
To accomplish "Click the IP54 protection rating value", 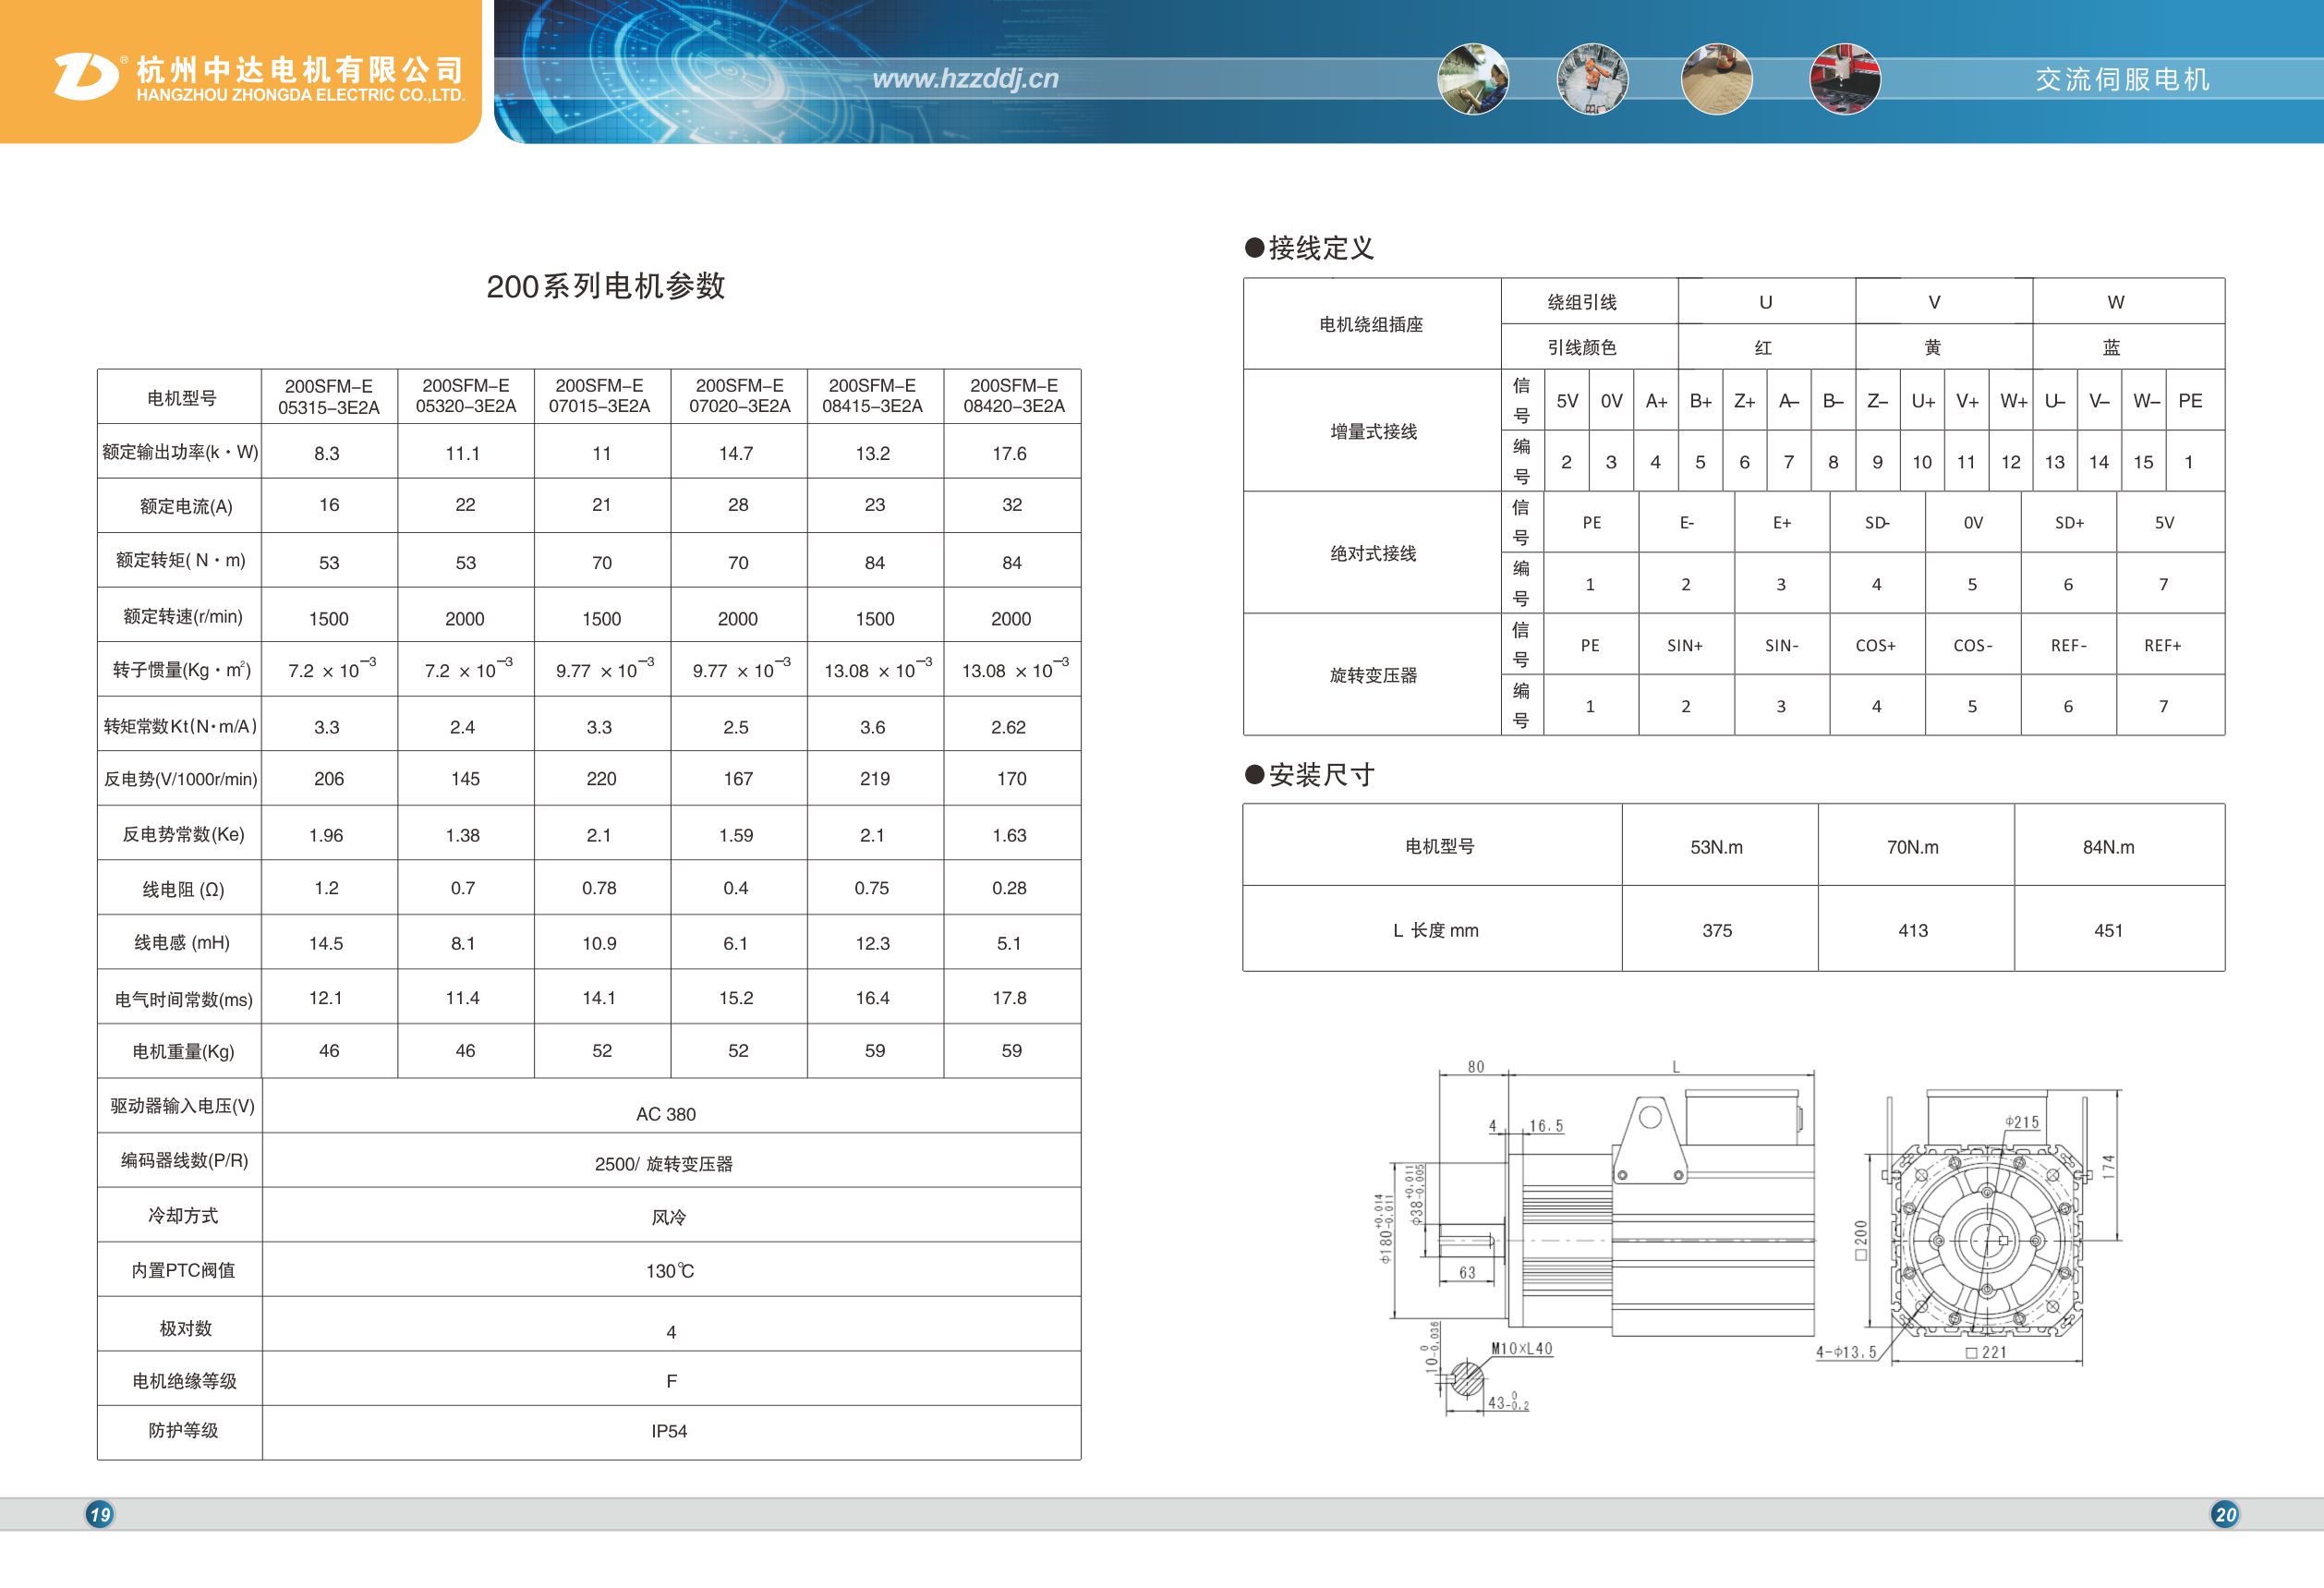I will pyautogui.click(x=669, y=1431).
